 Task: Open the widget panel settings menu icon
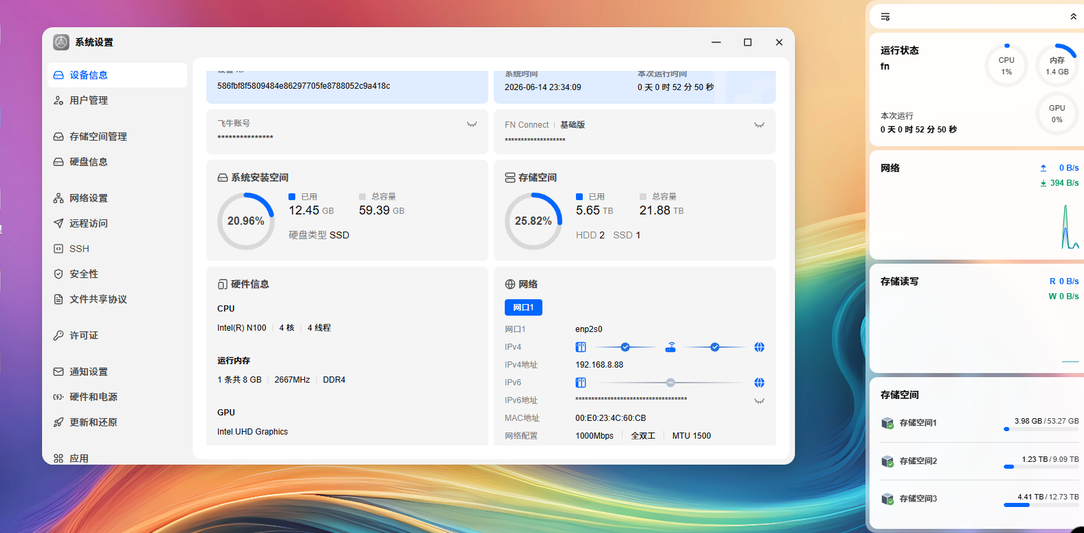coord(885,16)
